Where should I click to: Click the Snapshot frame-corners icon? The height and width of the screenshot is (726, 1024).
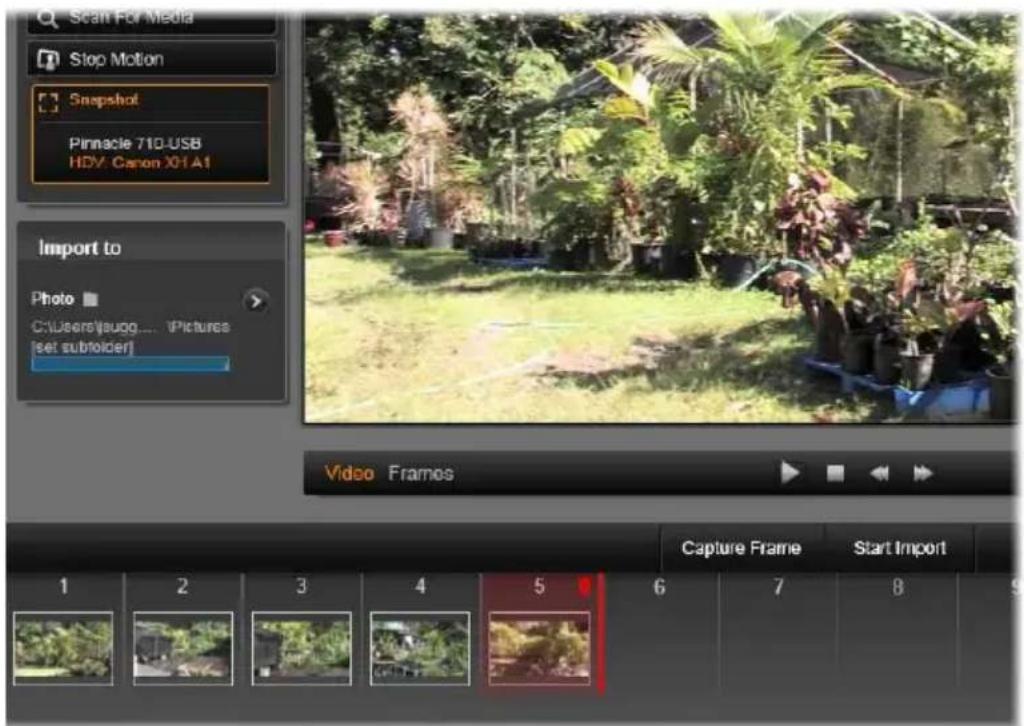[48, 103]
